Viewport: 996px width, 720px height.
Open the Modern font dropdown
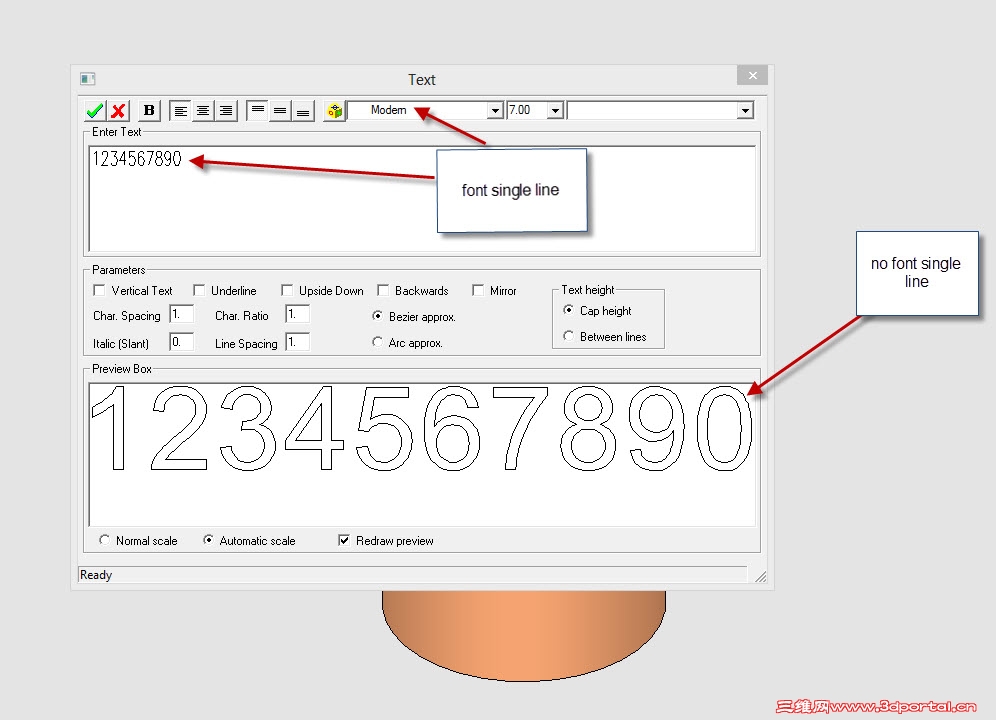pos(495,111)
